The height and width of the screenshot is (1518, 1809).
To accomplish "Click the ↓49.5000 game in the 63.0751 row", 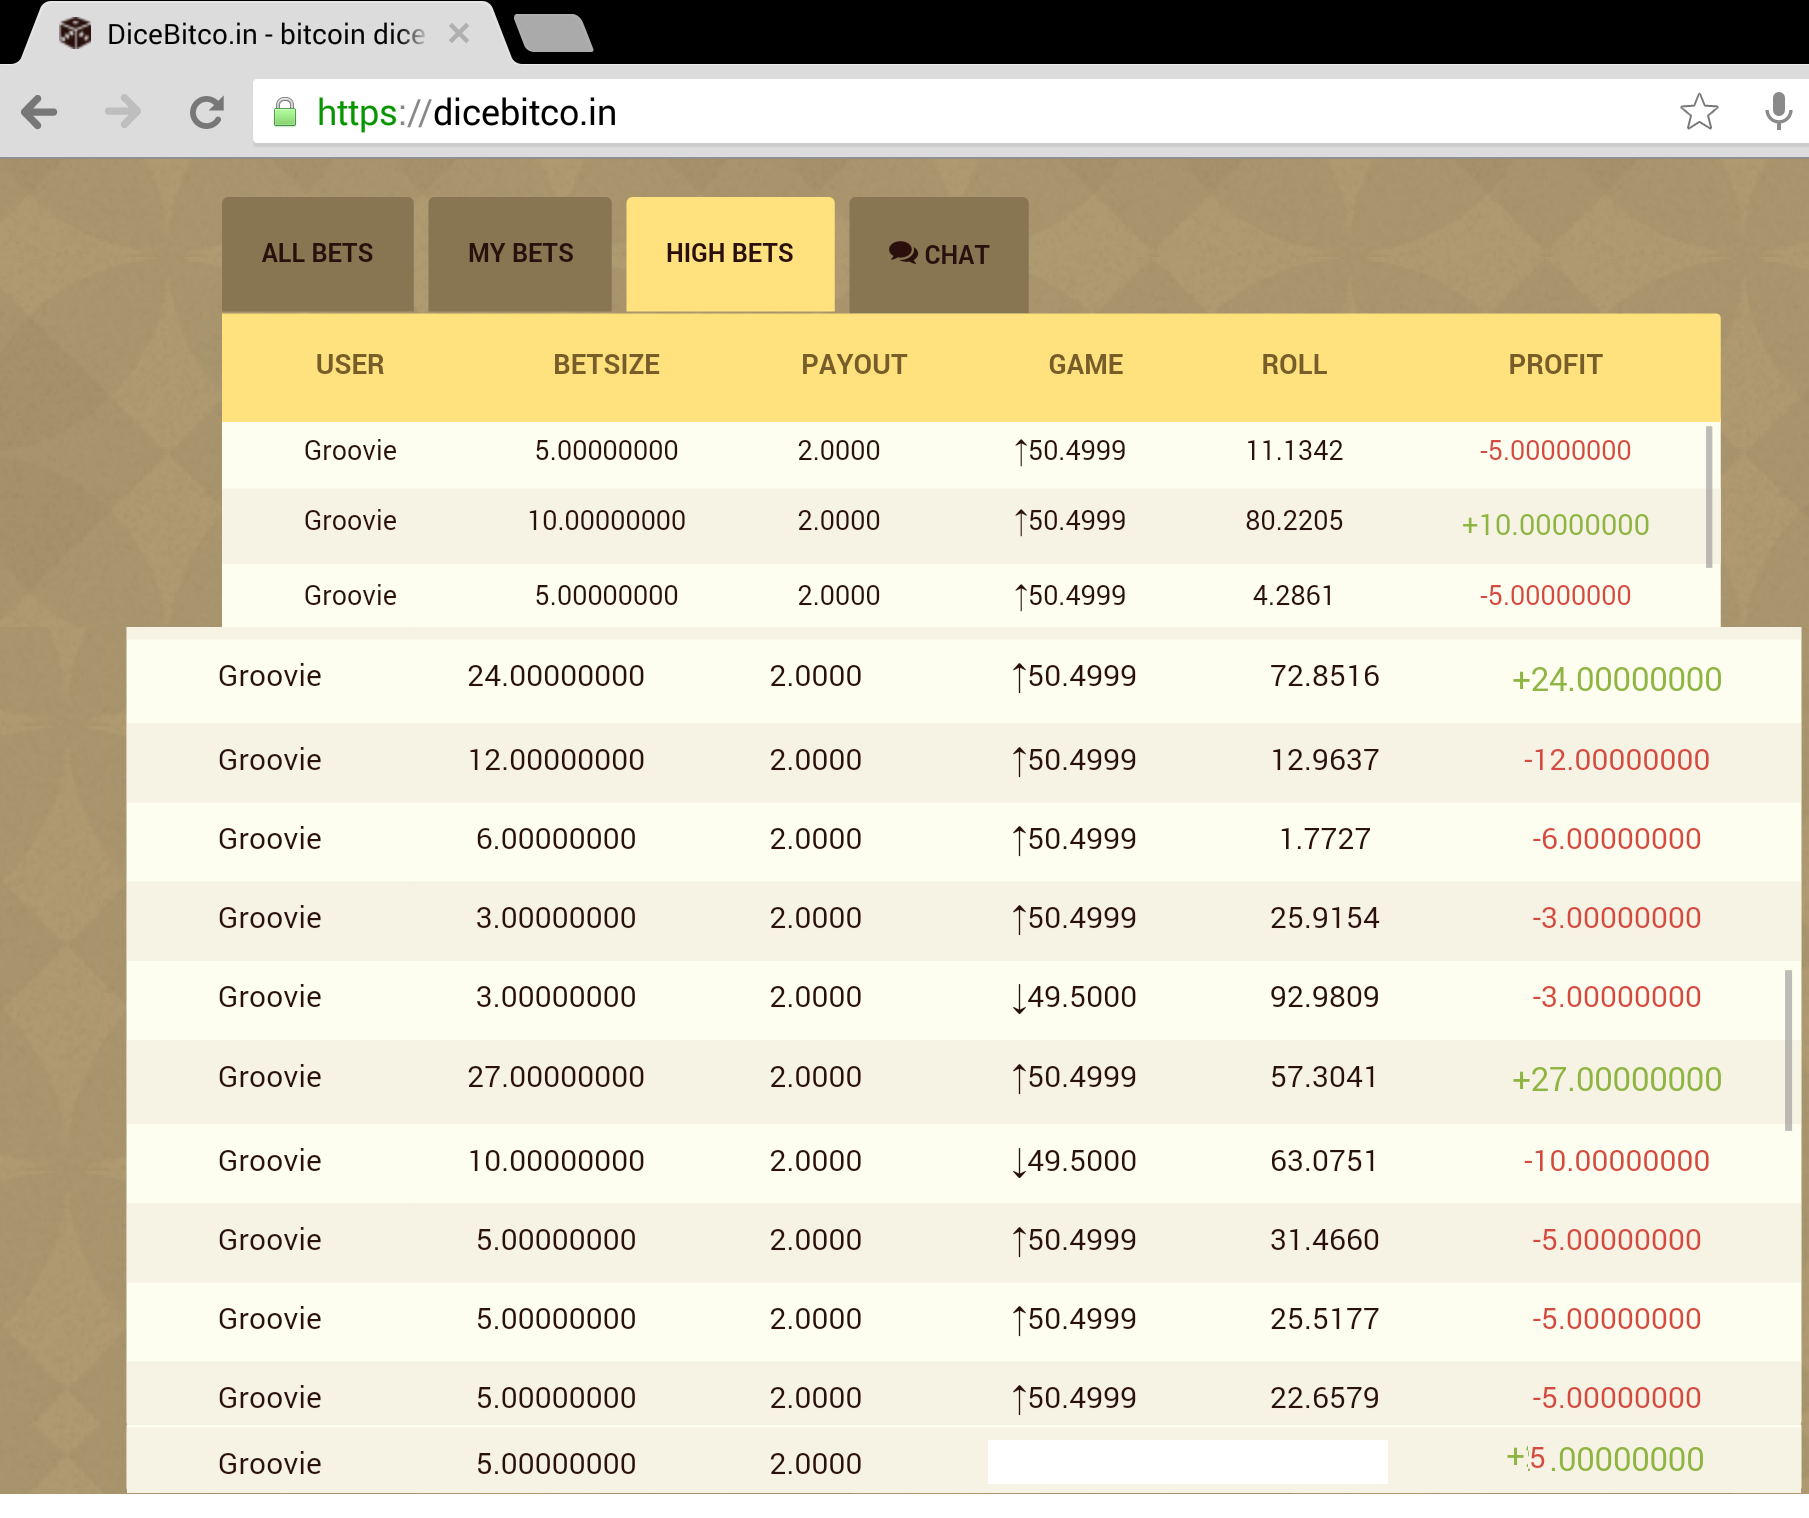I will [x=1074, y=1161].
